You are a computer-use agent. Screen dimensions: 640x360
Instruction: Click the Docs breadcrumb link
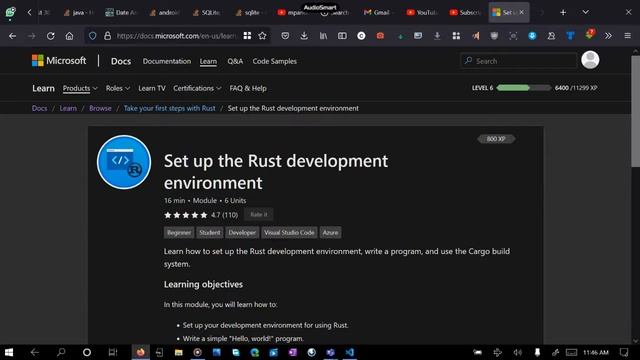40,108
